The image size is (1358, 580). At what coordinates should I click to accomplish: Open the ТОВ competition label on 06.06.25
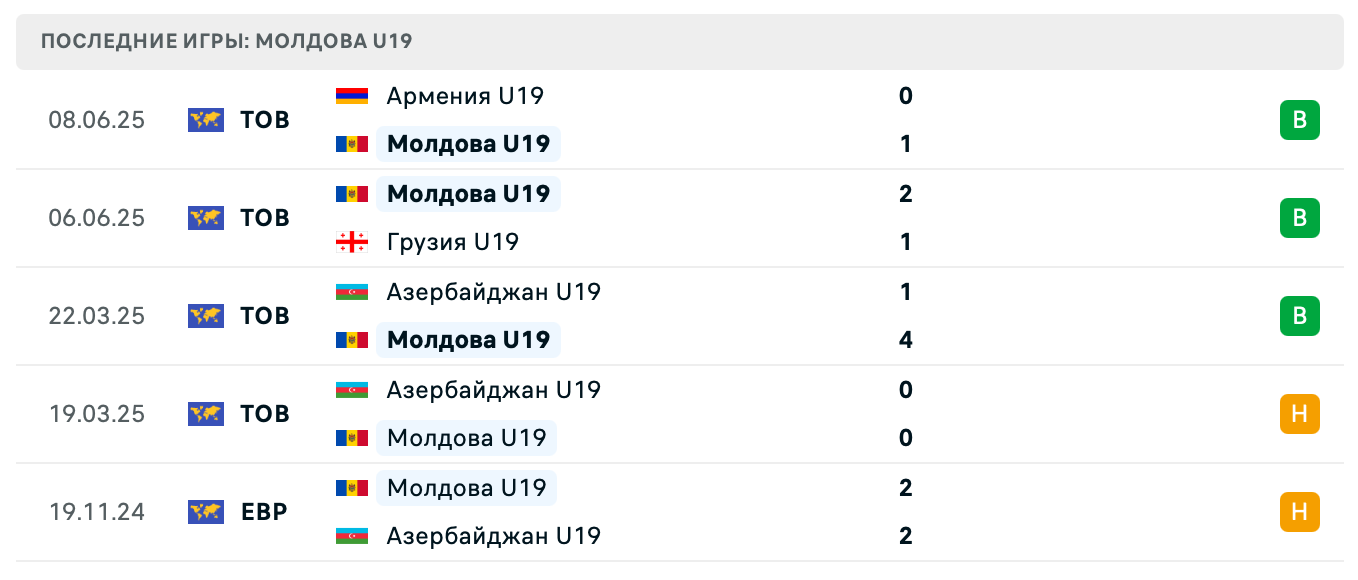click(x=264, y=218)
